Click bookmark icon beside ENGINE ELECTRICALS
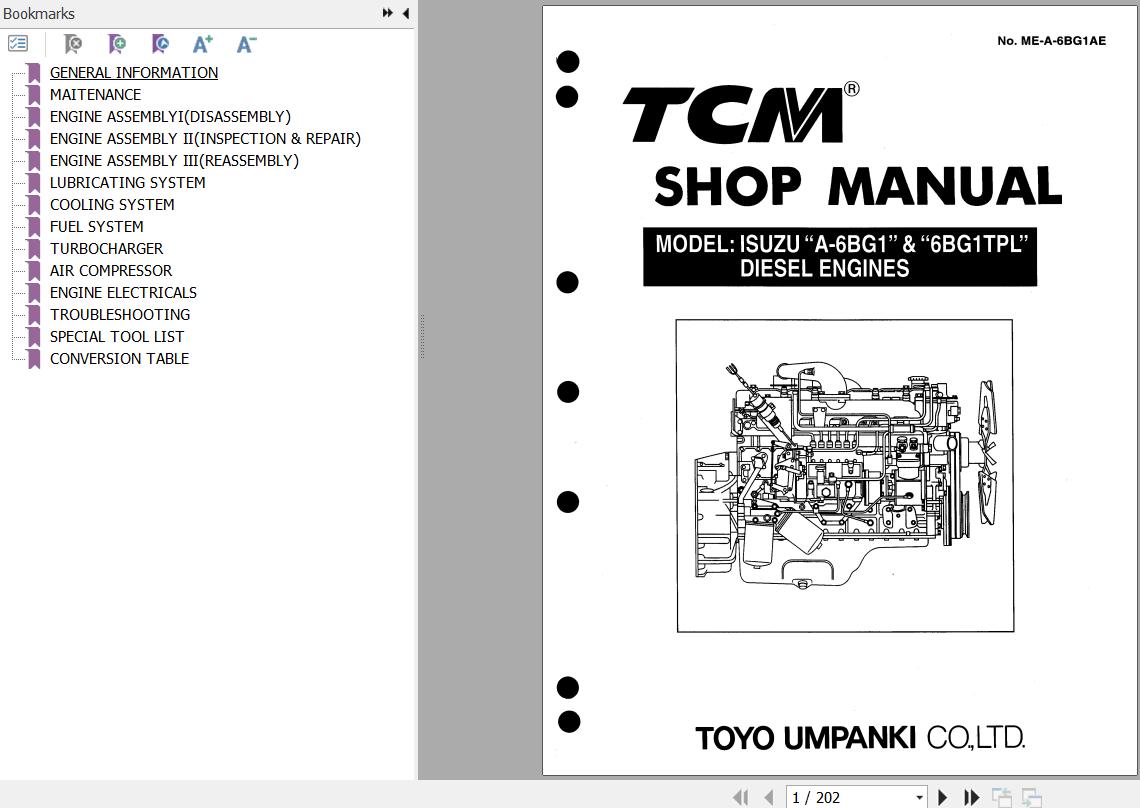The width and height of the screenshot is (1140, 808). click(33, 292)
